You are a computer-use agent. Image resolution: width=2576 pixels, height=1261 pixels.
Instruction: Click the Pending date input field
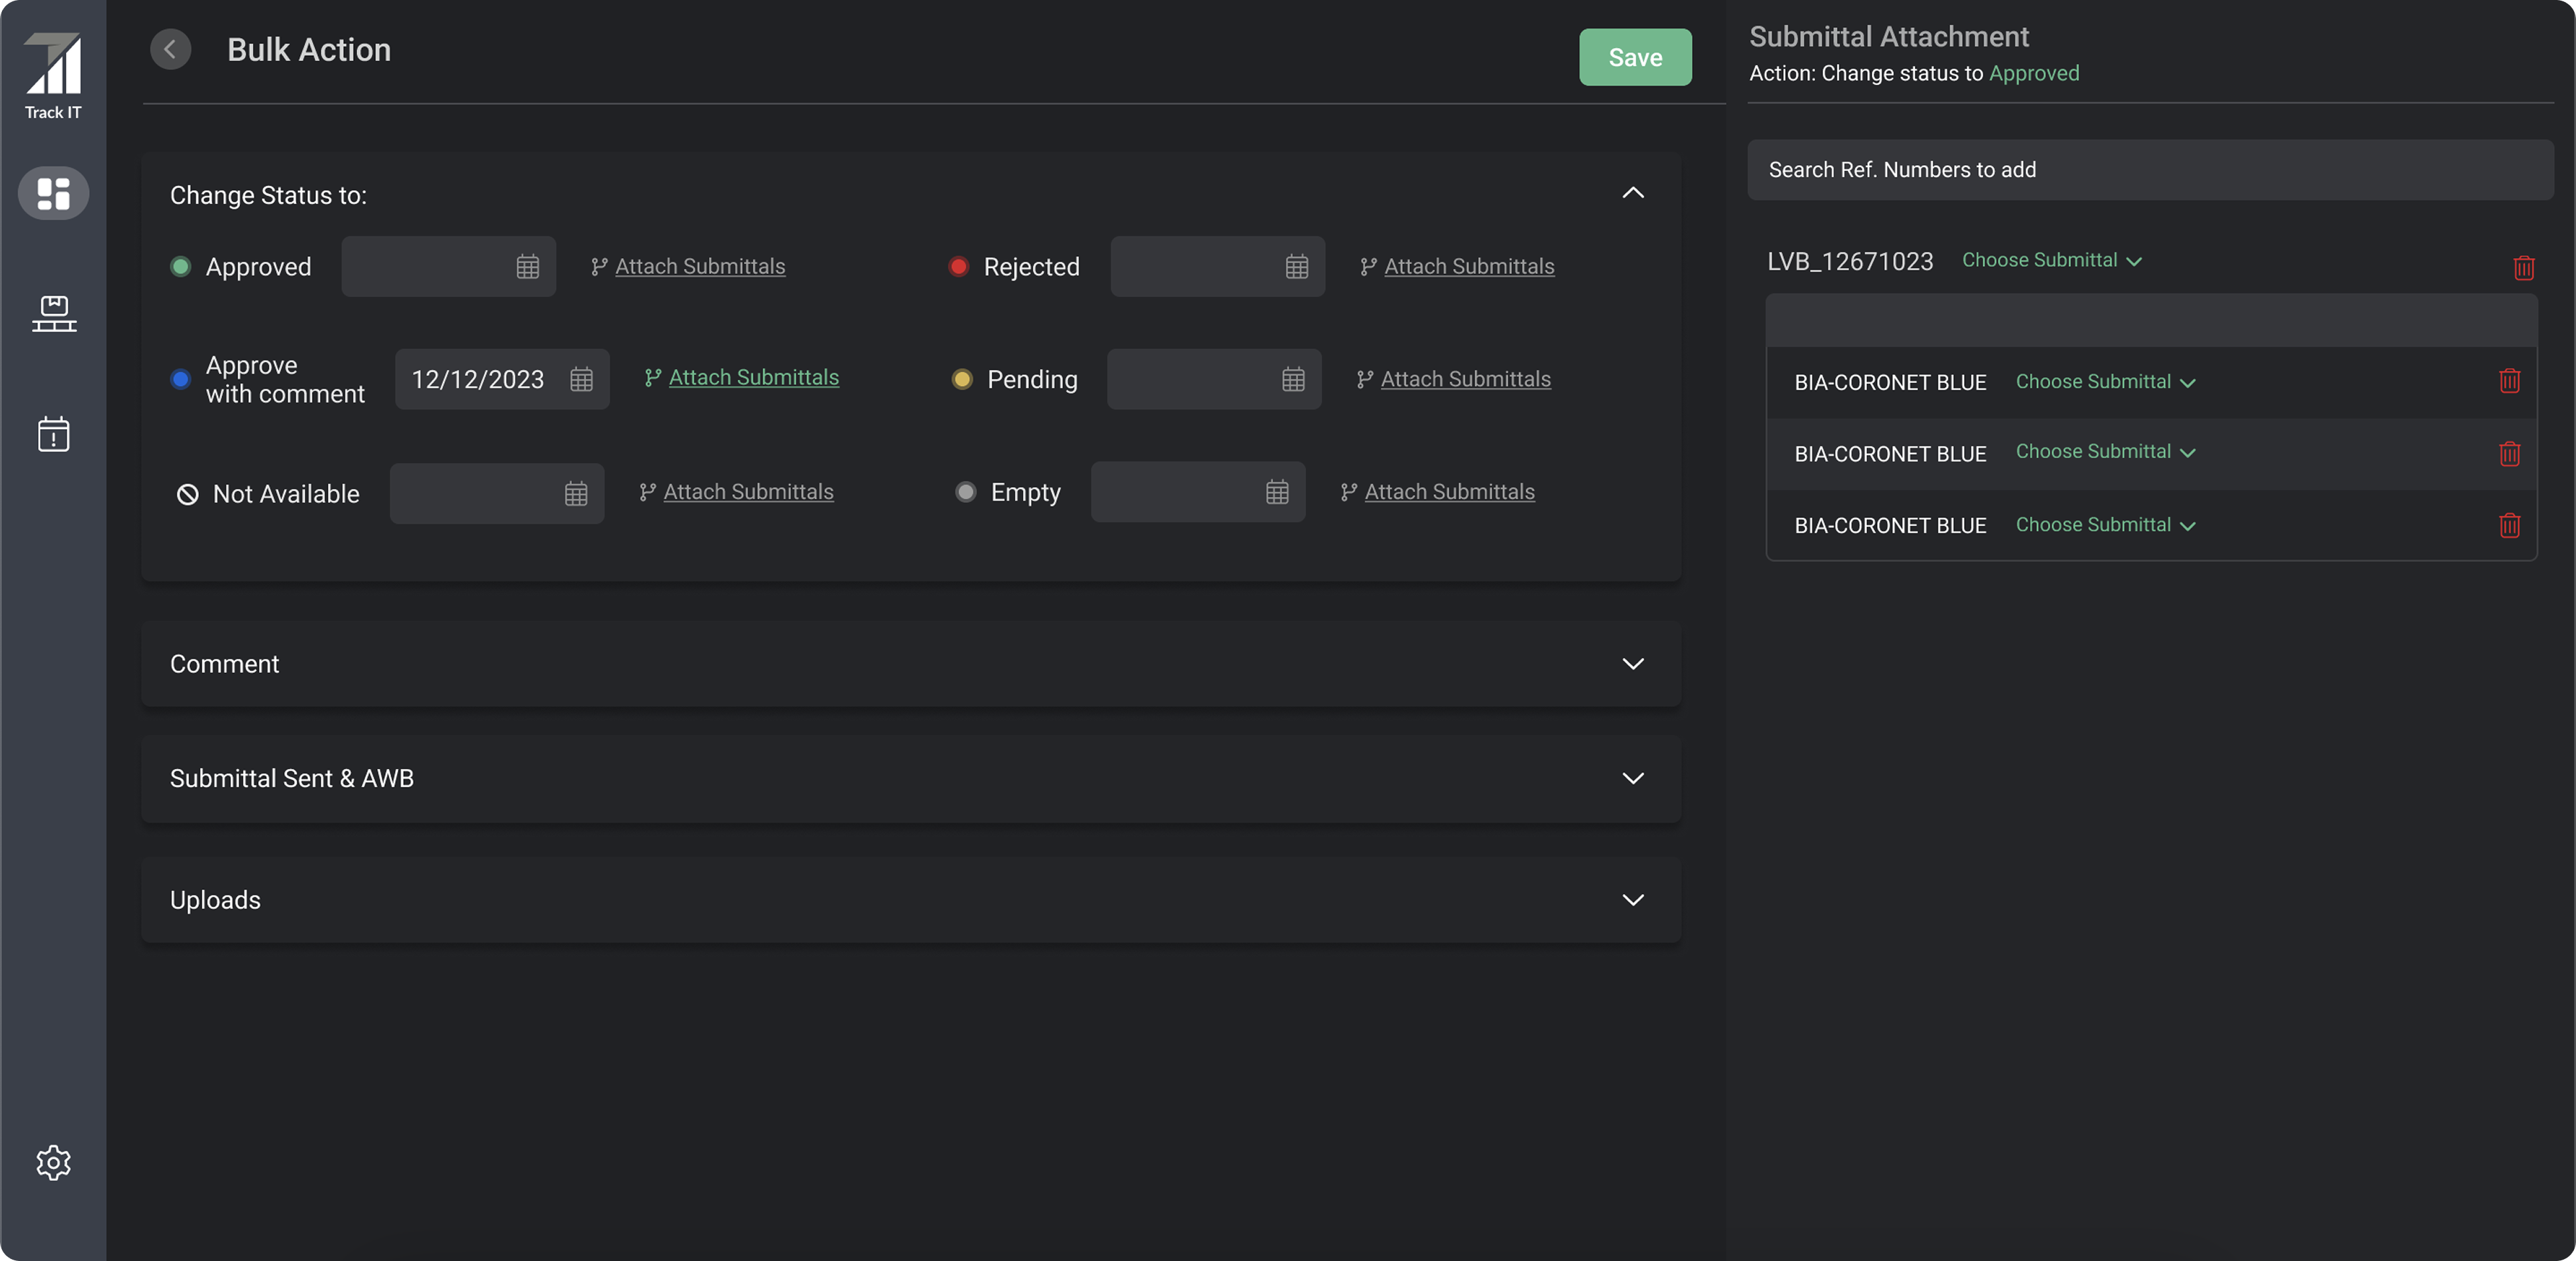1213,379
